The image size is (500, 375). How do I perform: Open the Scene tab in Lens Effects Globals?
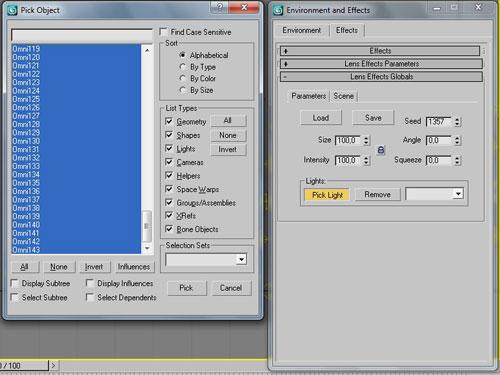pyautogui.click(x=343, y=96)
